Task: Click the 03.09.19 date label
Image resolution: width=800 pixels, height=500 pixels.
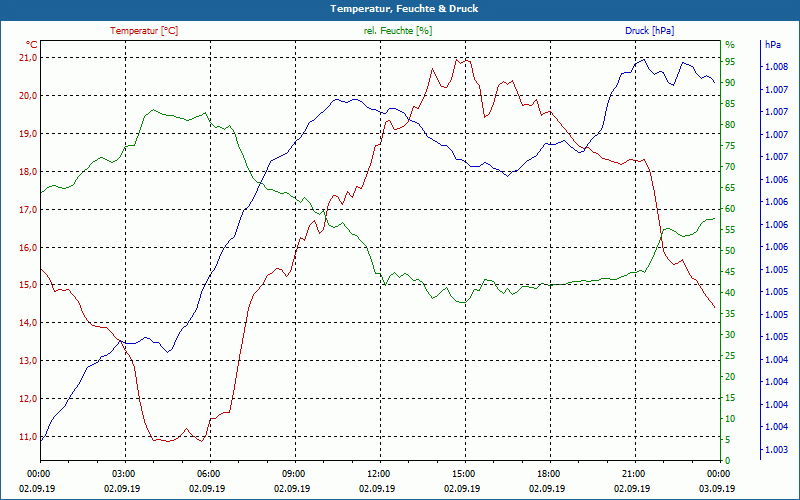Action: [717, 489]
